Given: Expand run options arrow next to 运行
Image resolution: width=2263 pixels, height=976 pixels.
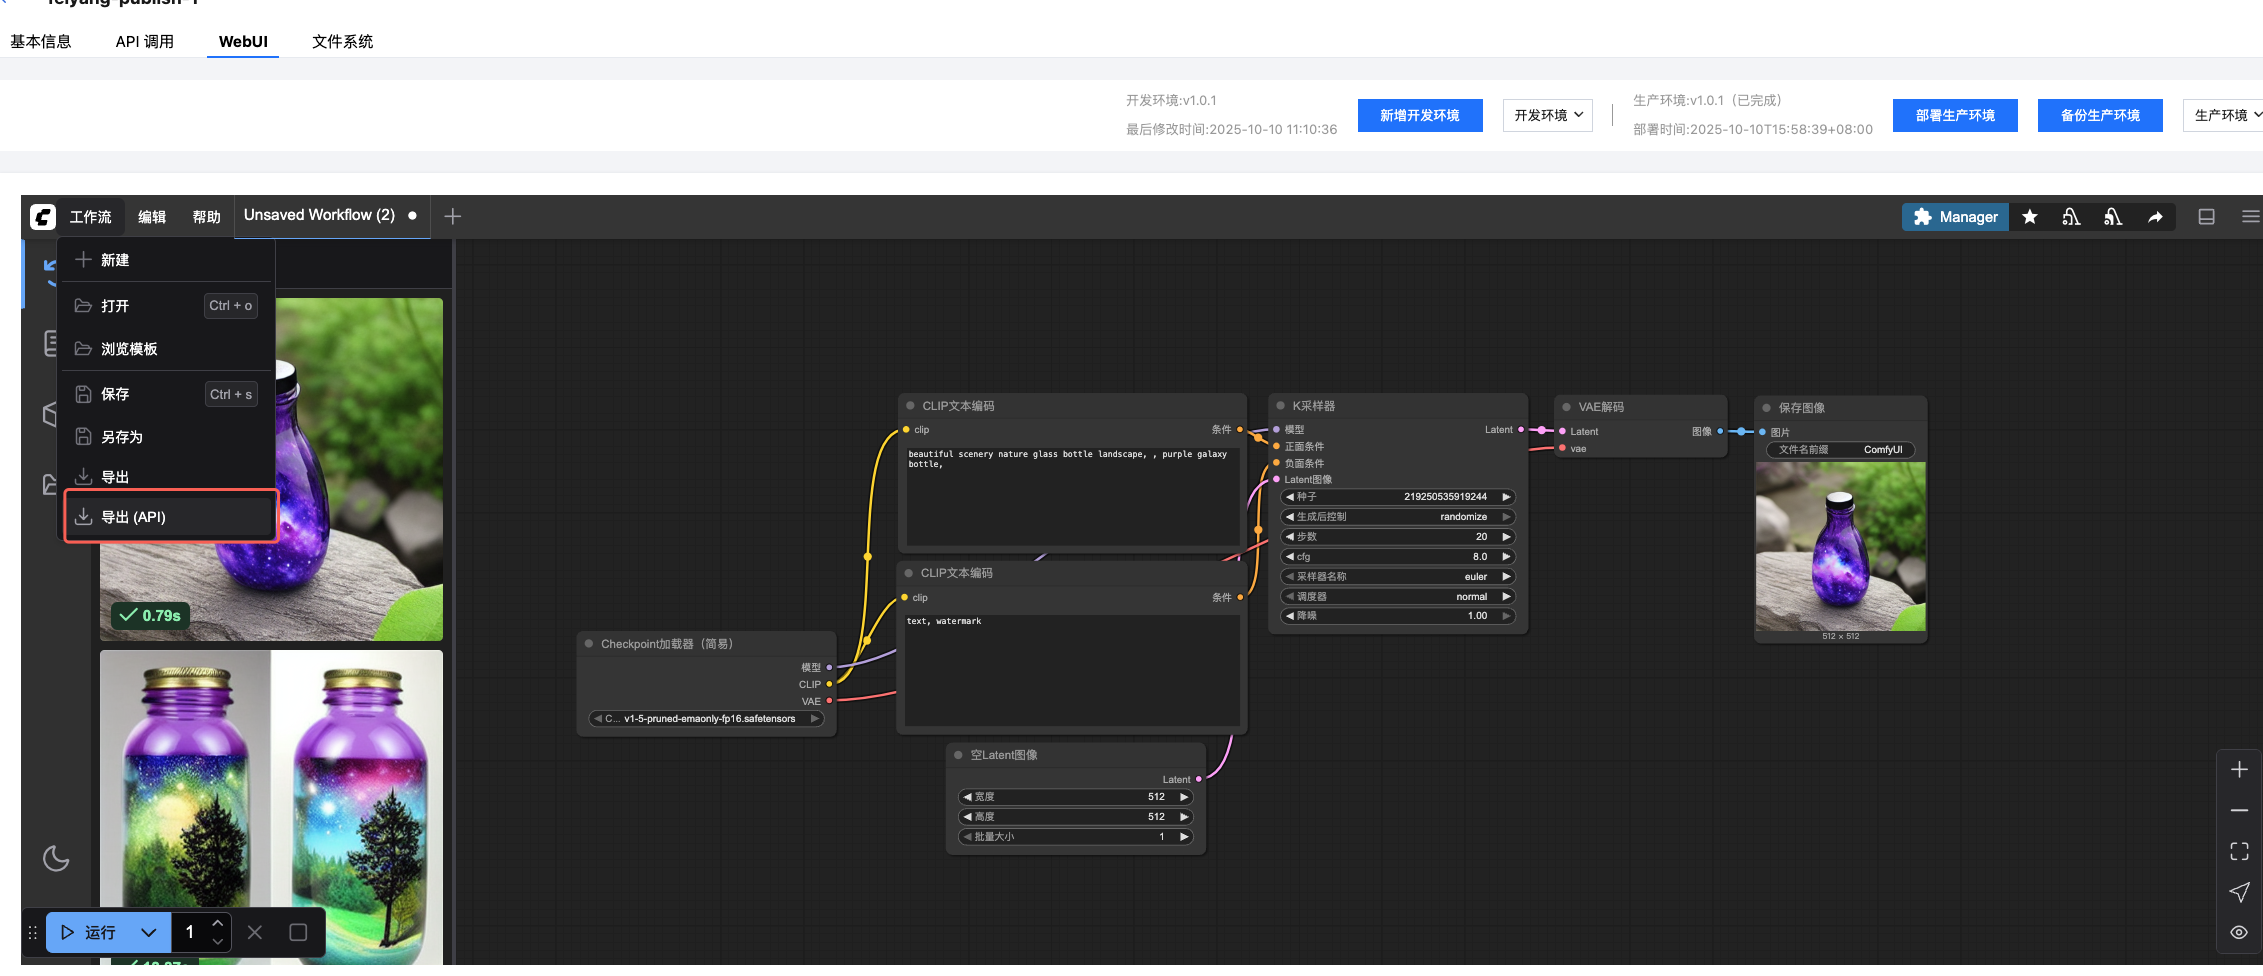Looking at the screenshot, I should point(149,932).
